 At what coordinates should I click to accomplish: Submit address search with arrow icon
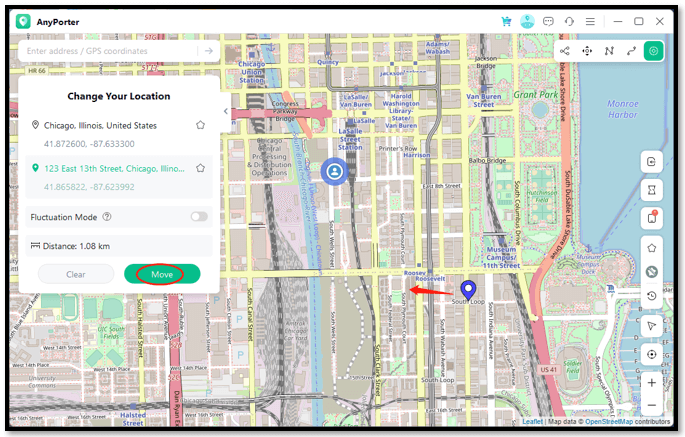pyautogui.click(x=209, y=51)
